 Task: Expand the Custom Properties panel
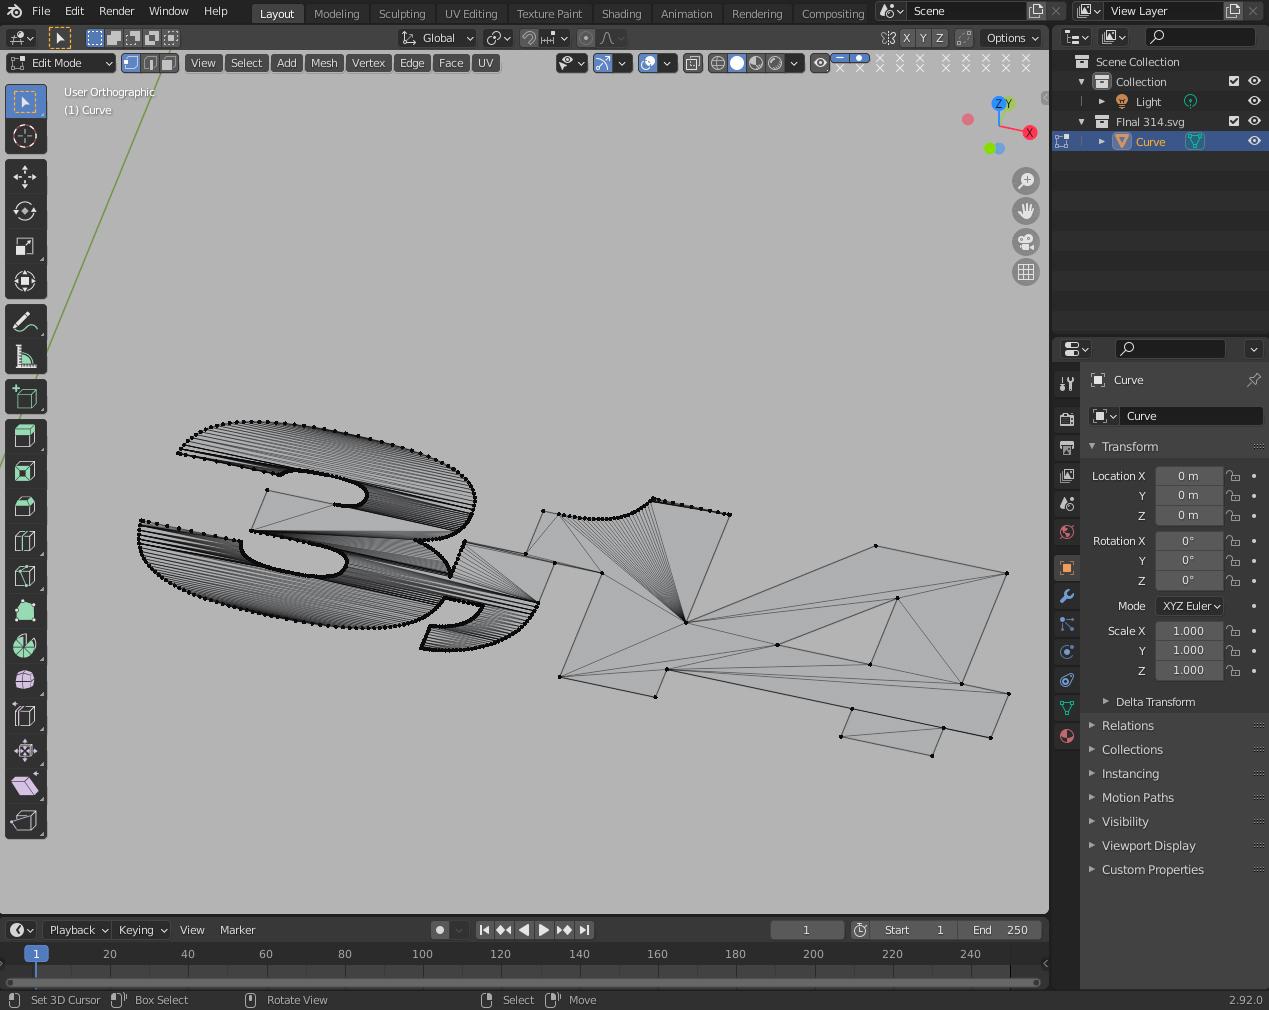pyautogui.click(x=1152, y=870)
